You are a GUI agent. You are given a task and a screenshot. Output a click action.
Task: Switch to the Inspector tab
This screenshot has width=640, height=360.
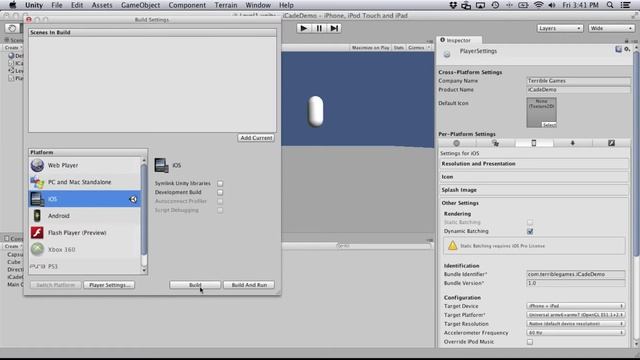459,40
